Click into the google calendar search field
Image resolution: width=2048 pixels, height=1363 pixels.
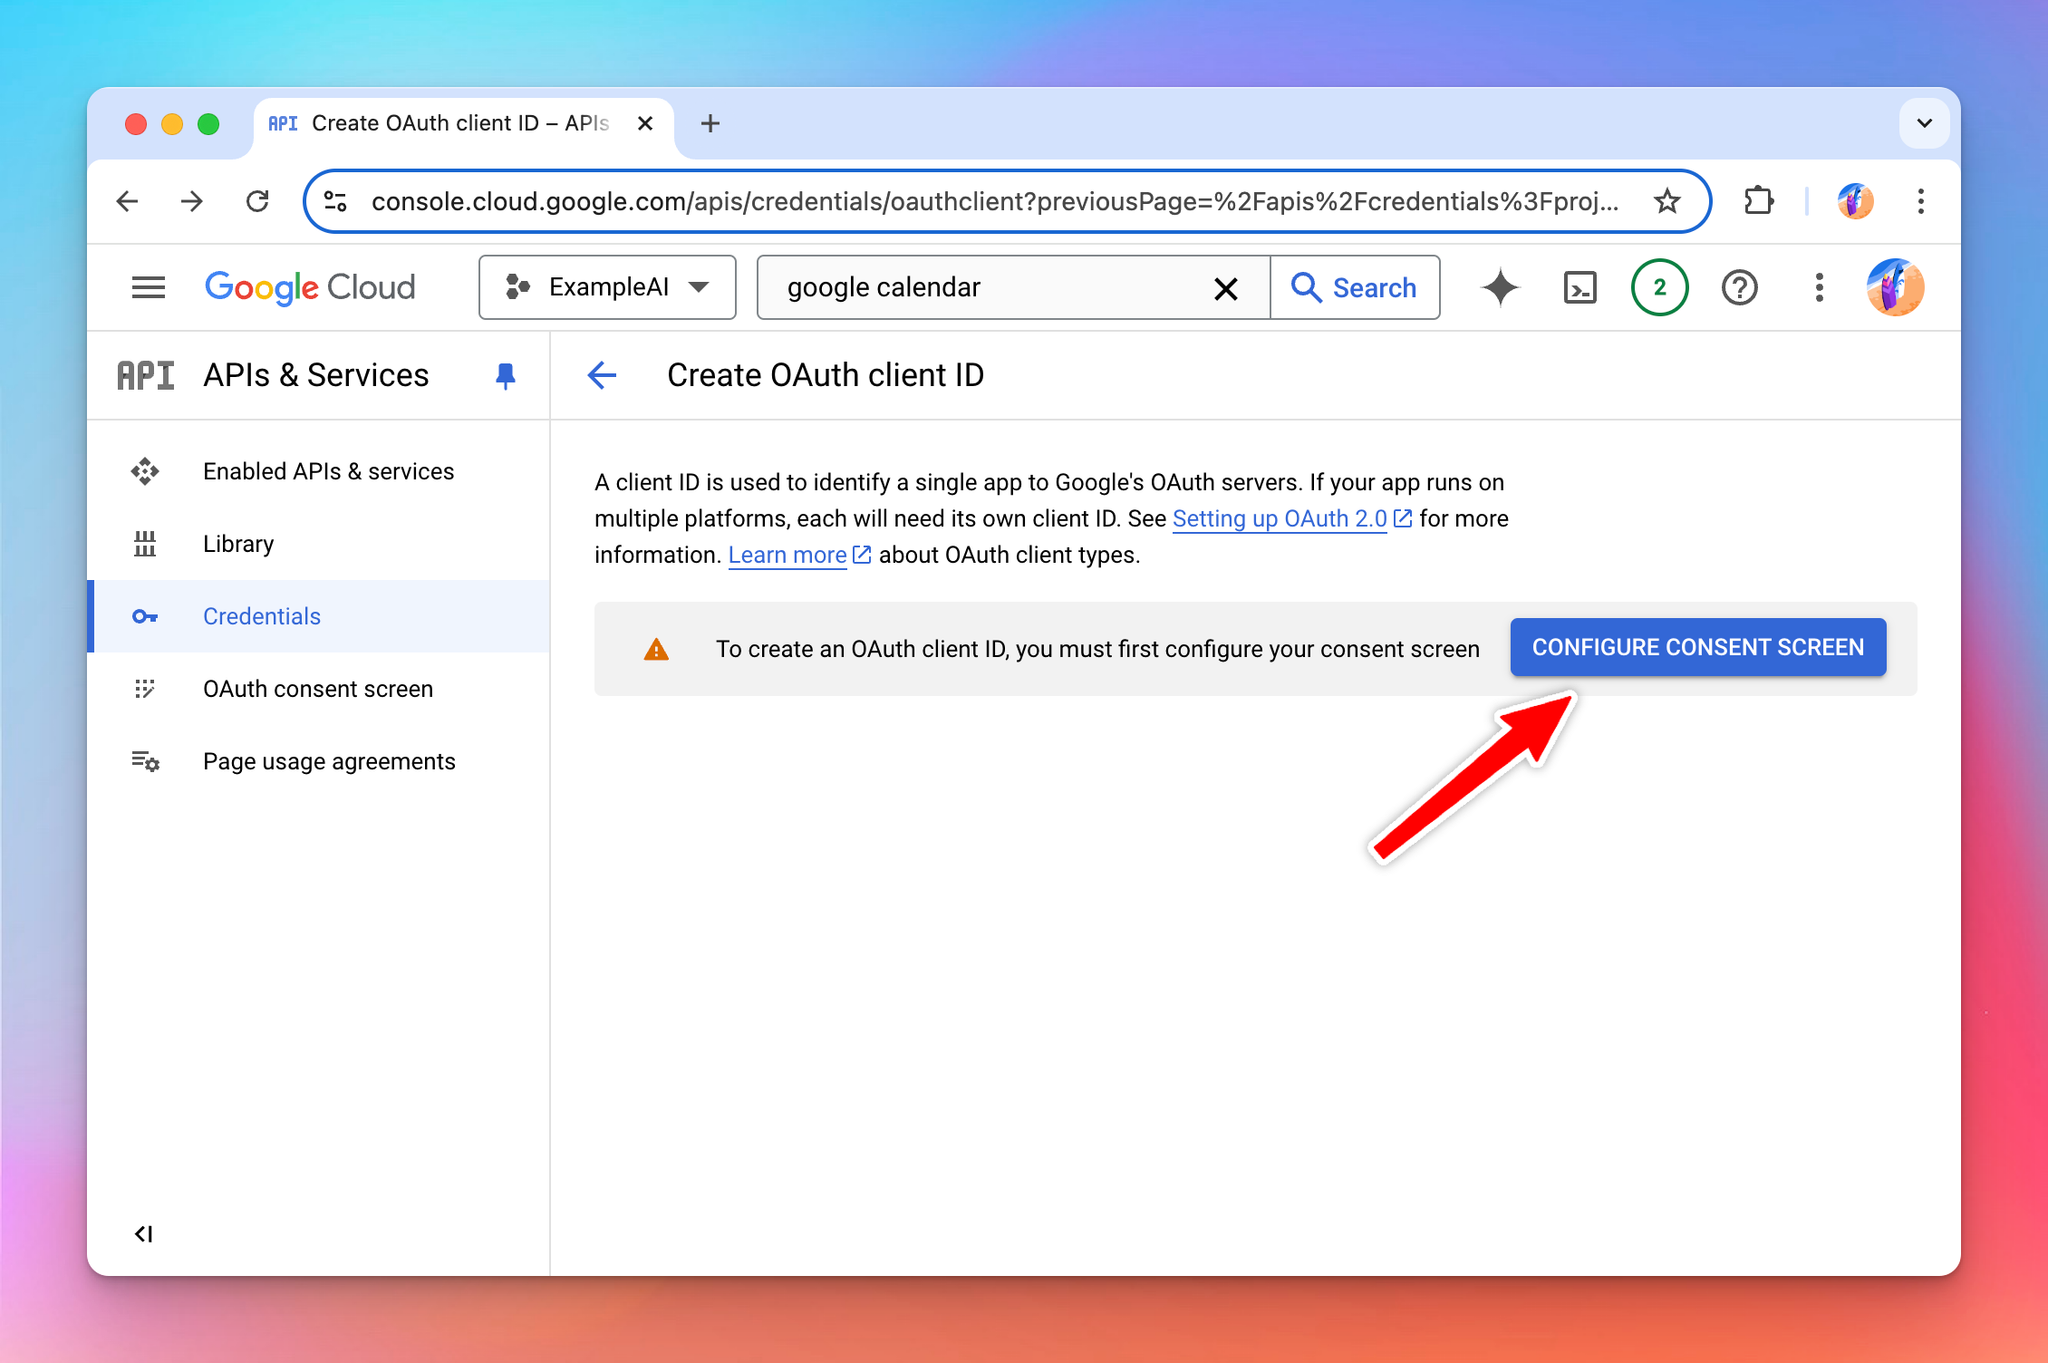[x=990, y=288]
